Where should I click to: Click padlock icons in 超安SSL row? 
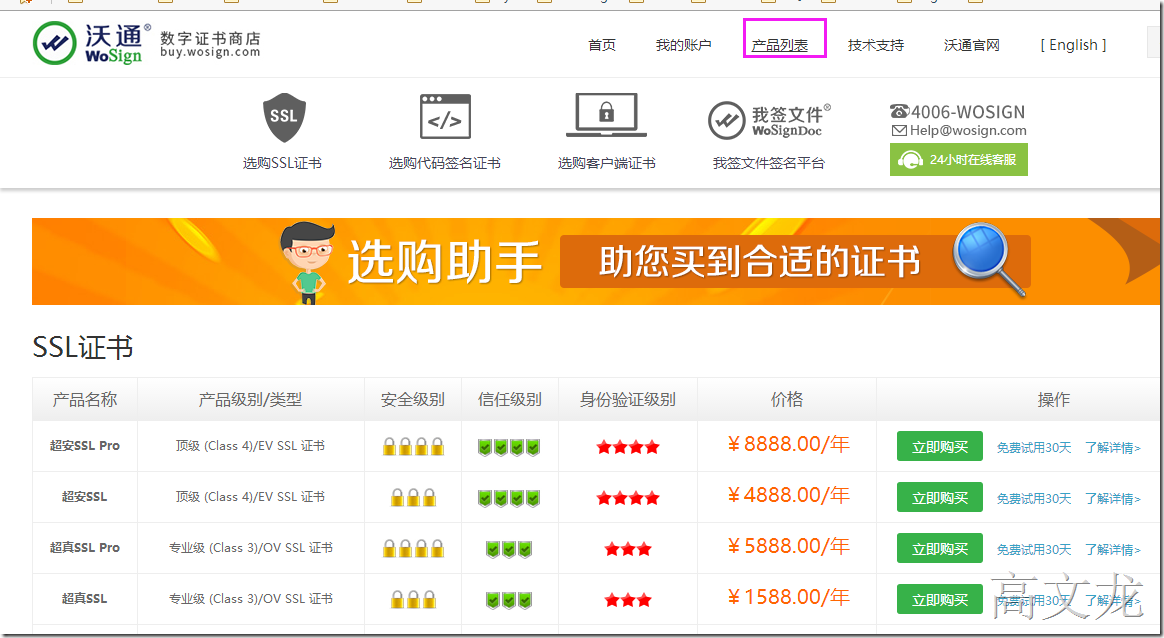(x=413, y=498)
